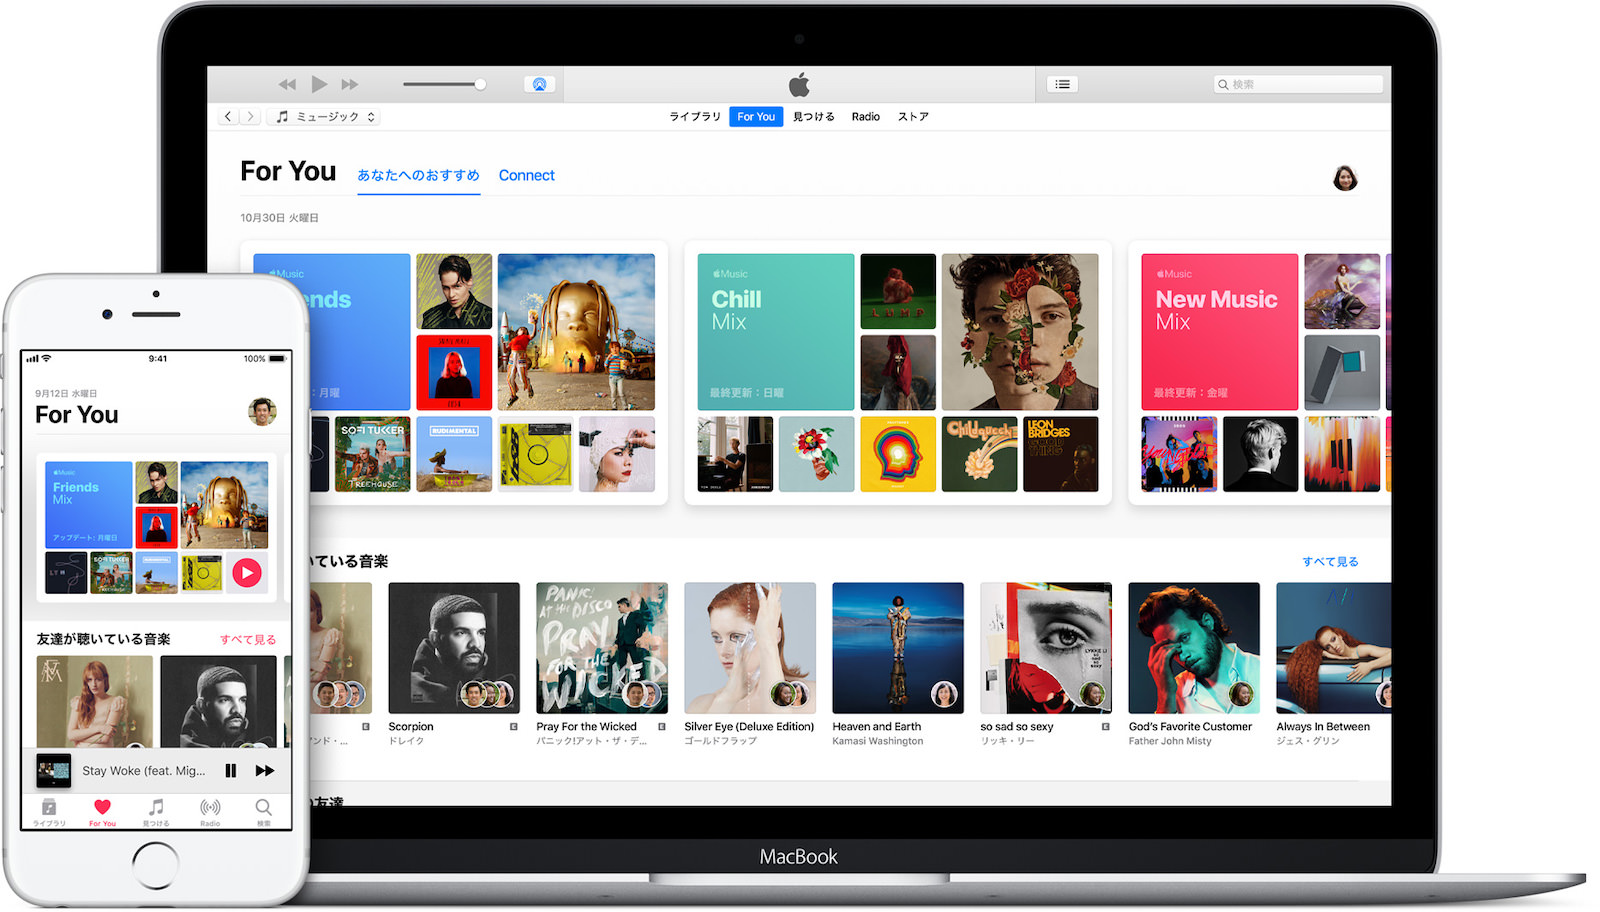Open the Childqueen album cover
This screenshot has height=912, width=1600.
[980, 454]
